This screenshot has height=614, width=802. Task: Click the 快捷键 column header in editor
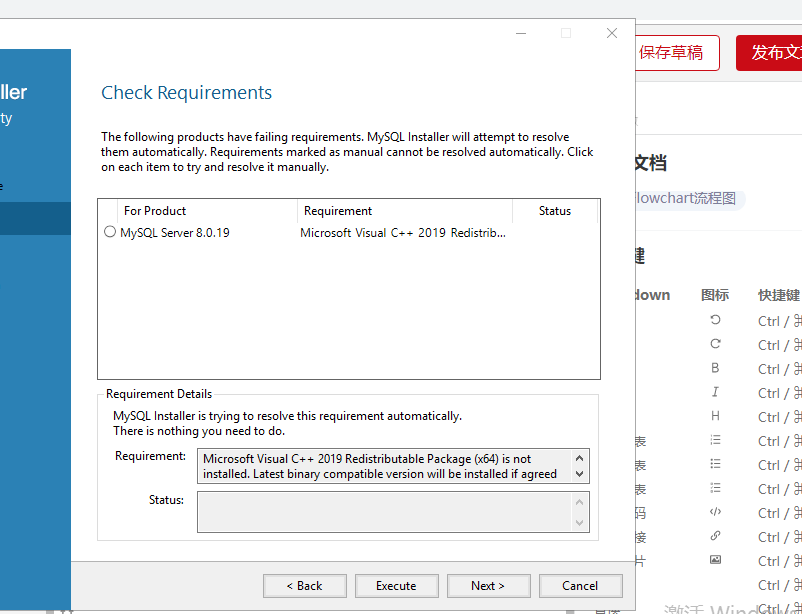coord(779,295)
